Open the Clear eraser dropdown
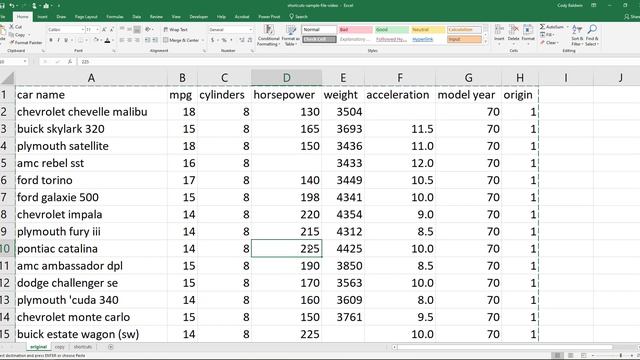The height and width of the screenshot is (360, 640). (549, 42)
